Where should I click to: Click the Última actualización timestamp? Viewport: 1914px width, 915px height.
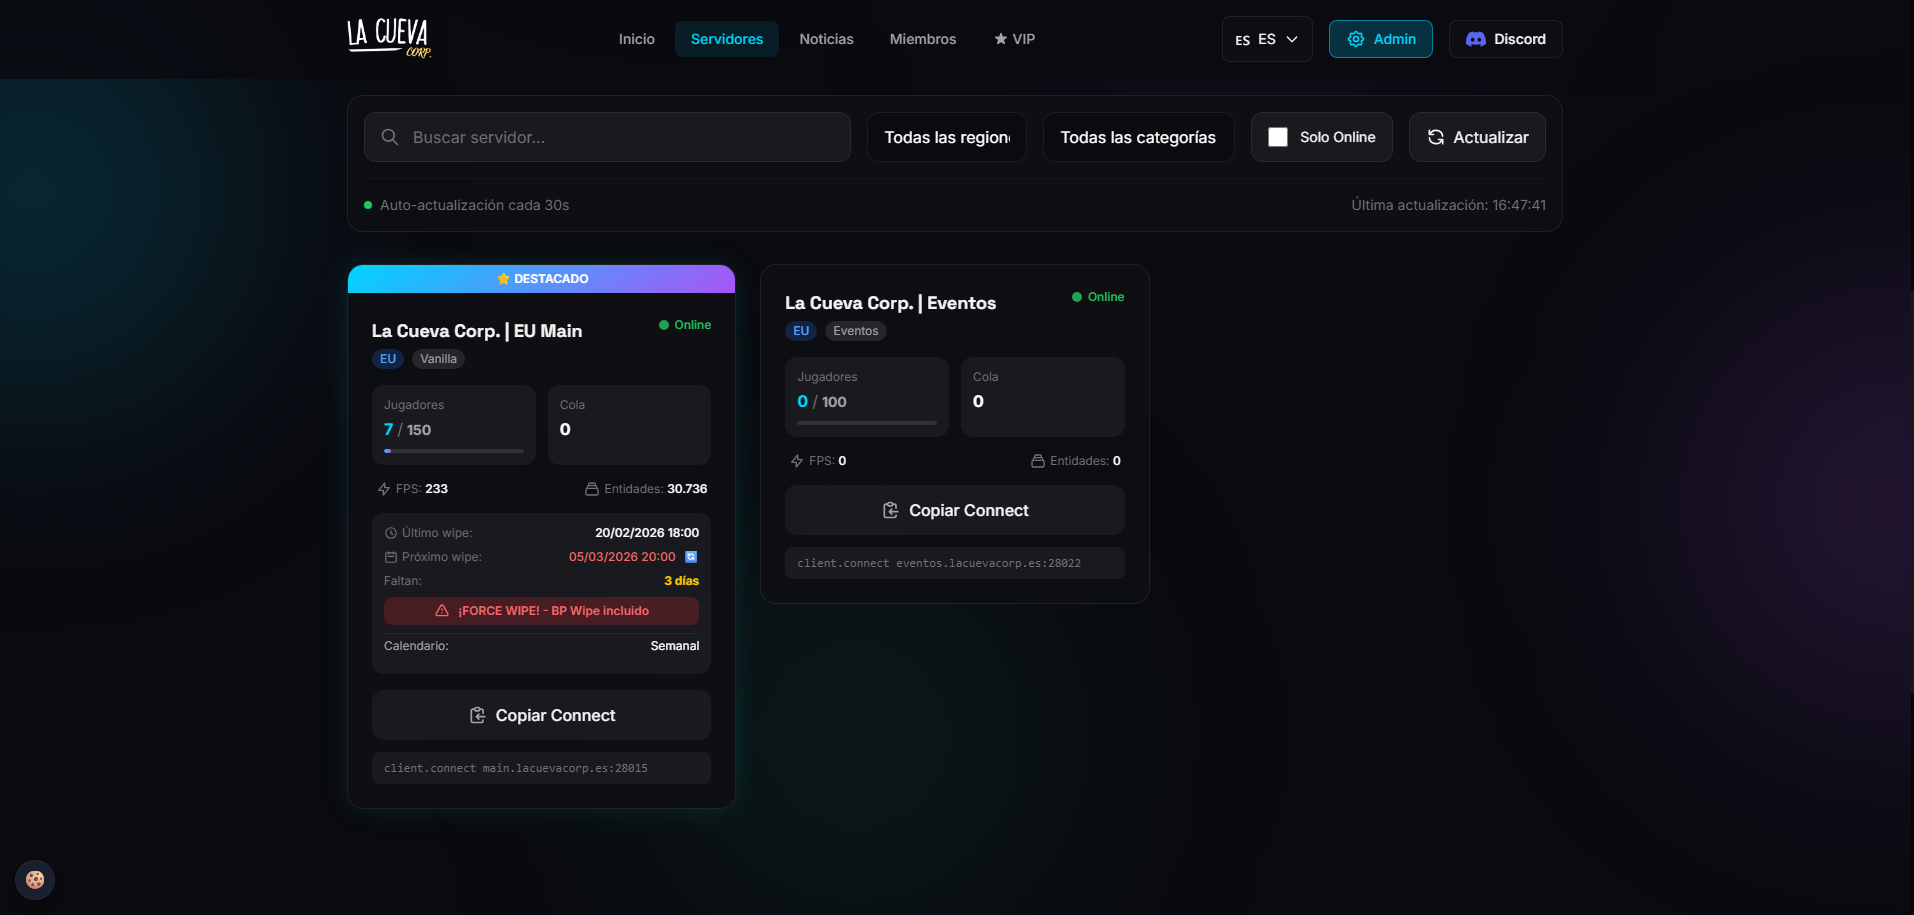point(1448,205)
